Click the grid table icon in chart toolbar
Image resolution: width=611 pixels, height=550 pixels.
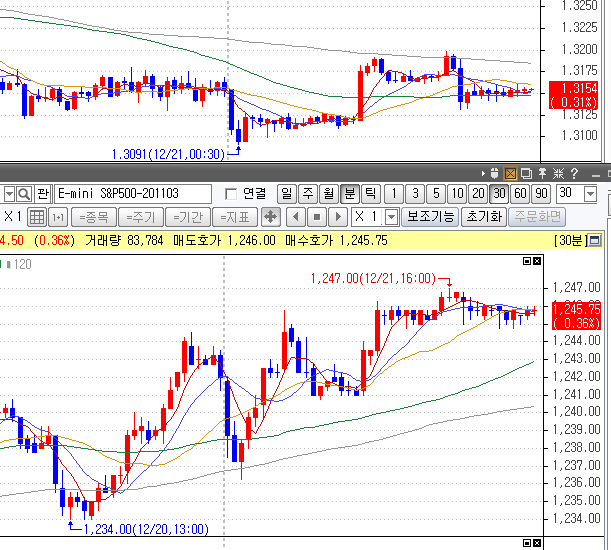click(36, 216)
